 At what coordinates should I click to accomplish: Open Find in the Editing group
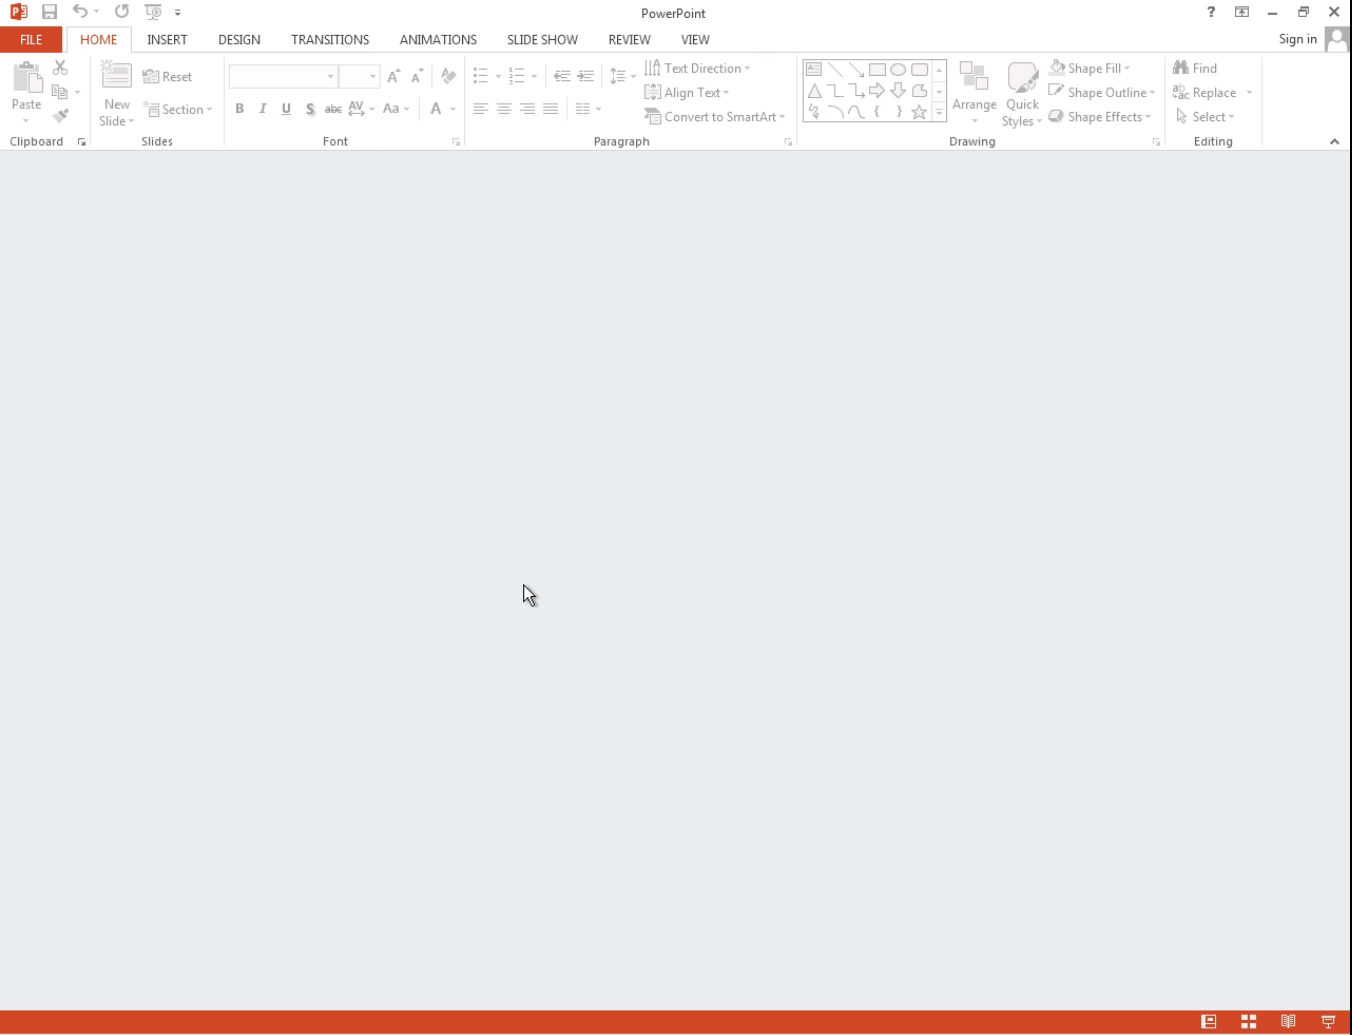[1196, 67]
